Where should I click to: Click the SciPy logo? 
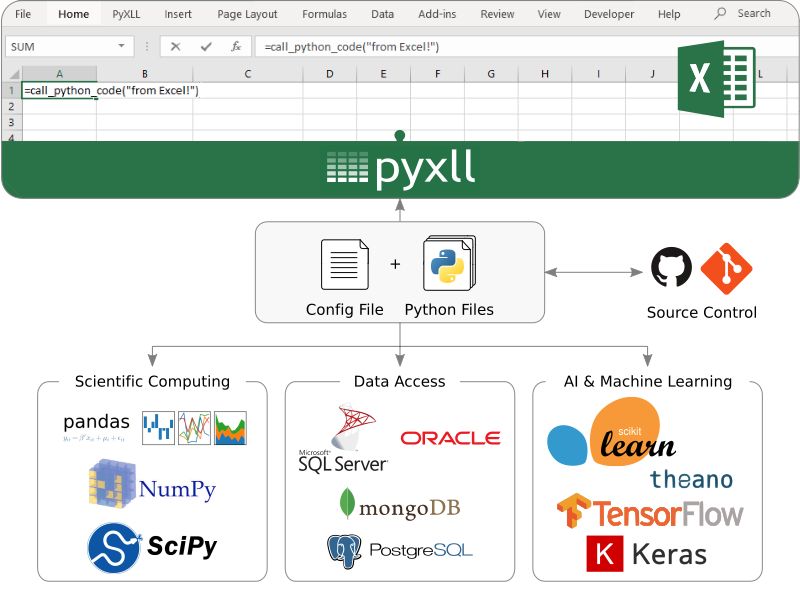pos(152,547)
